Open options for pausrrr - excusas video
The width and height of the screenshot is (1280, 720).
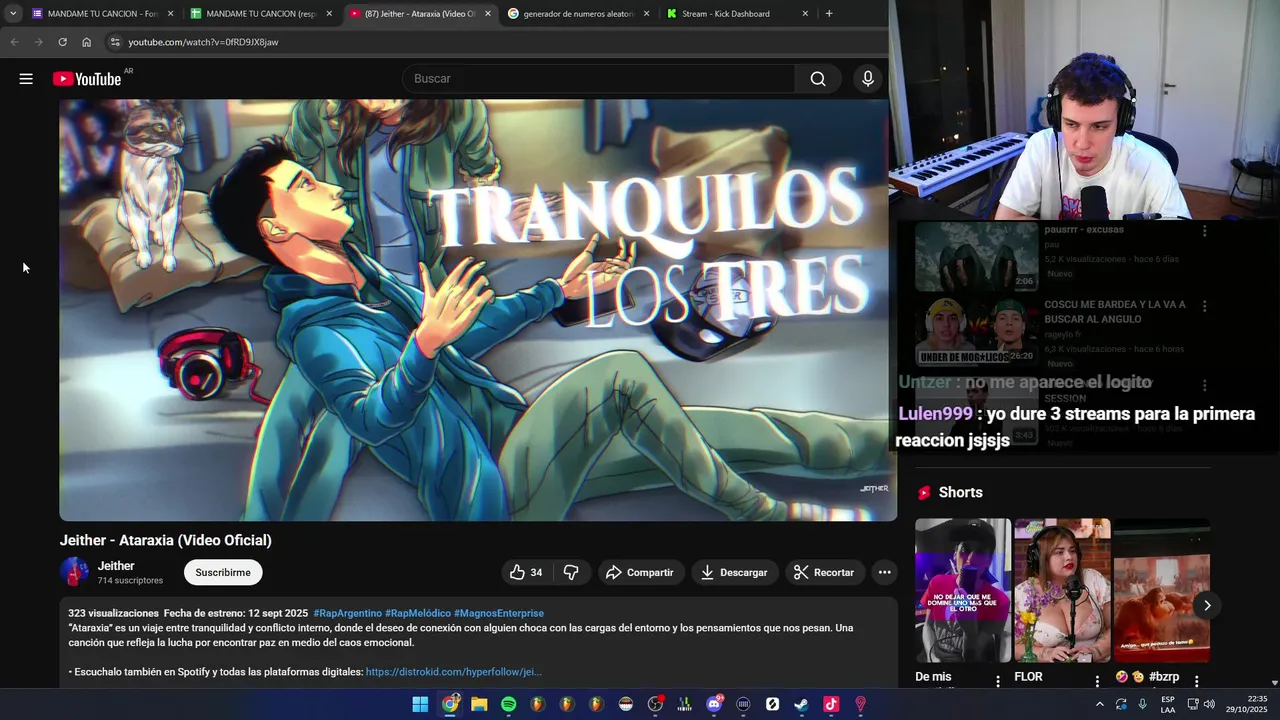[x=1204, y=231]
